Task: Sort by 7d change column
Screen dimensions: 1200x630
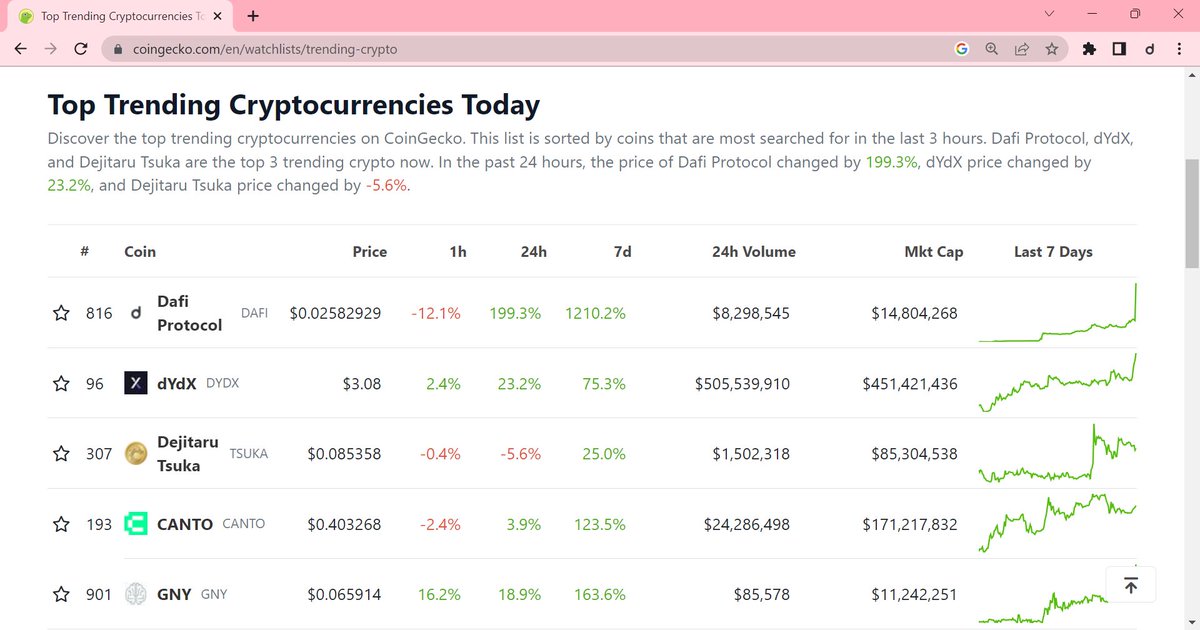Action: pyautogui.click(x=622, y=252)
